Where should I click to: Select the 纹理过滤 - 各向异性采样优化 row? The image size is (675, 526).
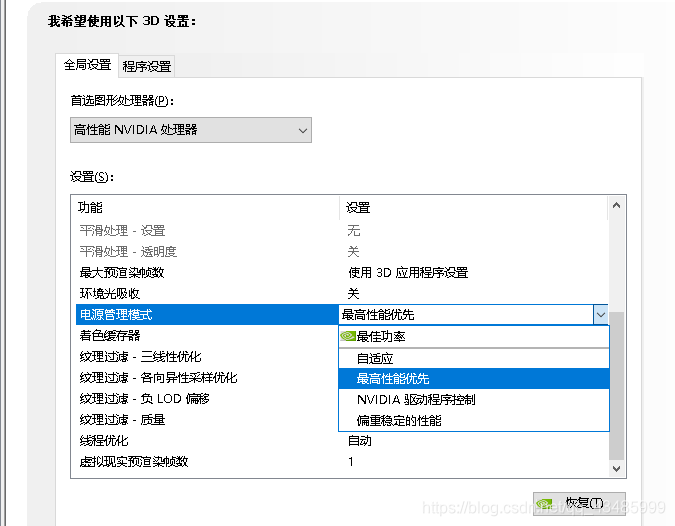(207, 378)
